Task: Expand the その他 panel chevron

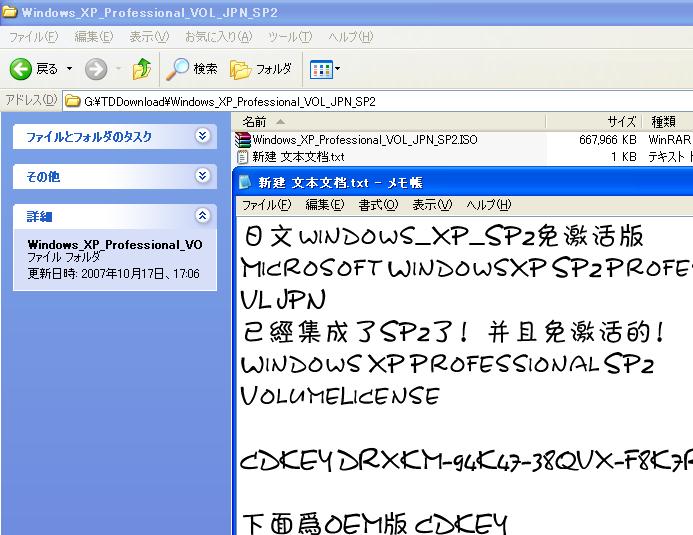Action: click(202, 176)
